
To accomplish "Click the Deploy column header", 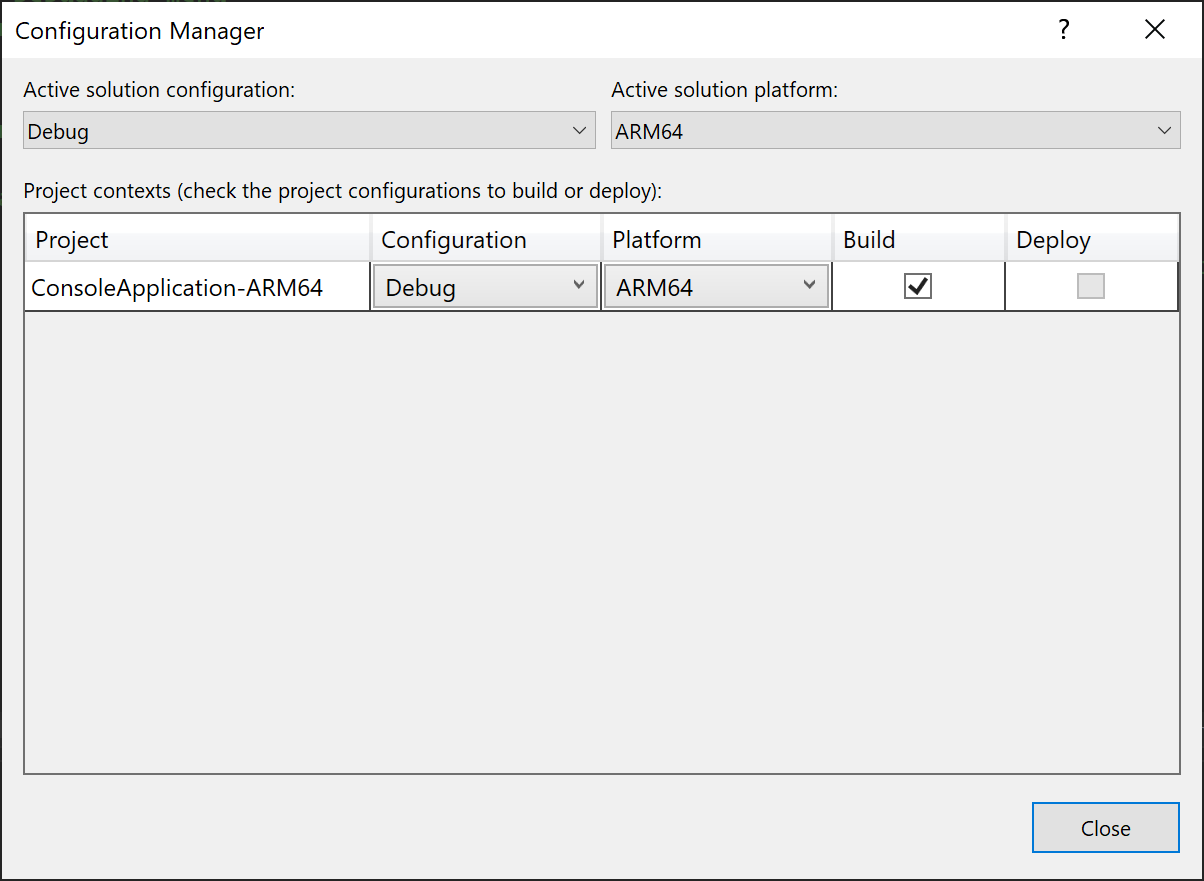I will [1053, 239].
